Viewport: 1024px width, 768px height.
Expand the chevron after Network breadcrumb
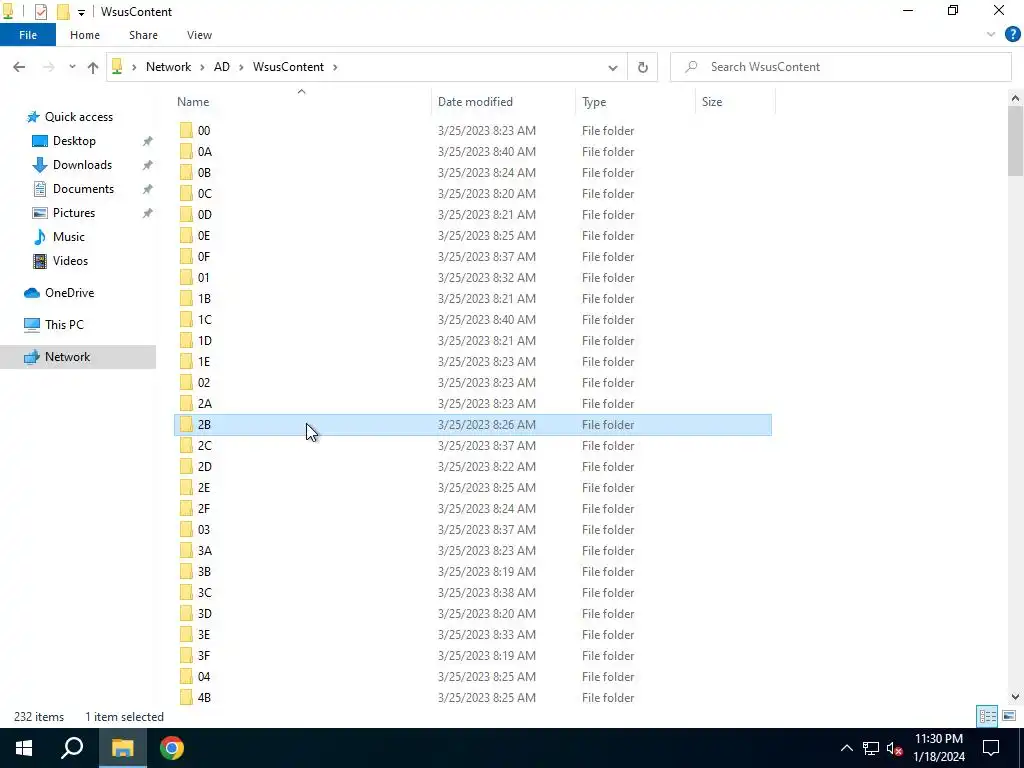tap(202, 67)
